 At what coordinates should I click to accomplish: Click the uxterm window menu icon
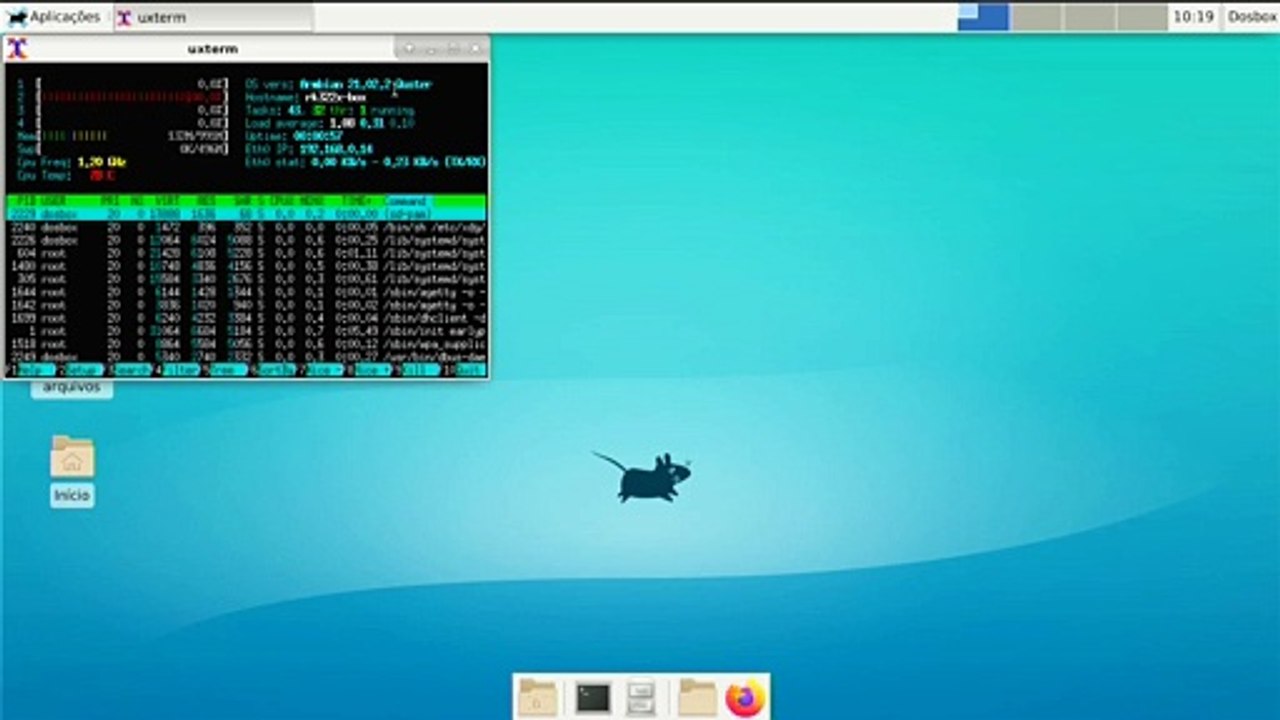point(17,48)
